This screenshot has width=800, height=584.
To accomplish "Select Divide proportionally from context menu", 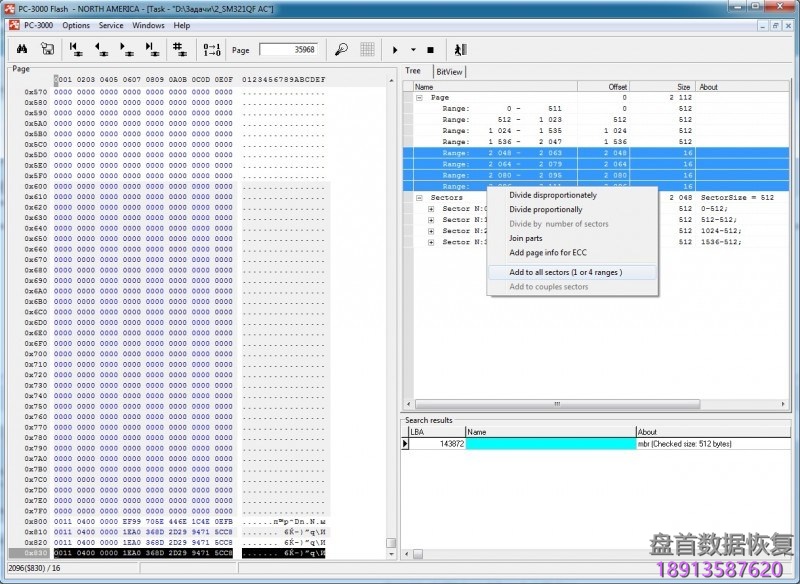I will point(545,210).
